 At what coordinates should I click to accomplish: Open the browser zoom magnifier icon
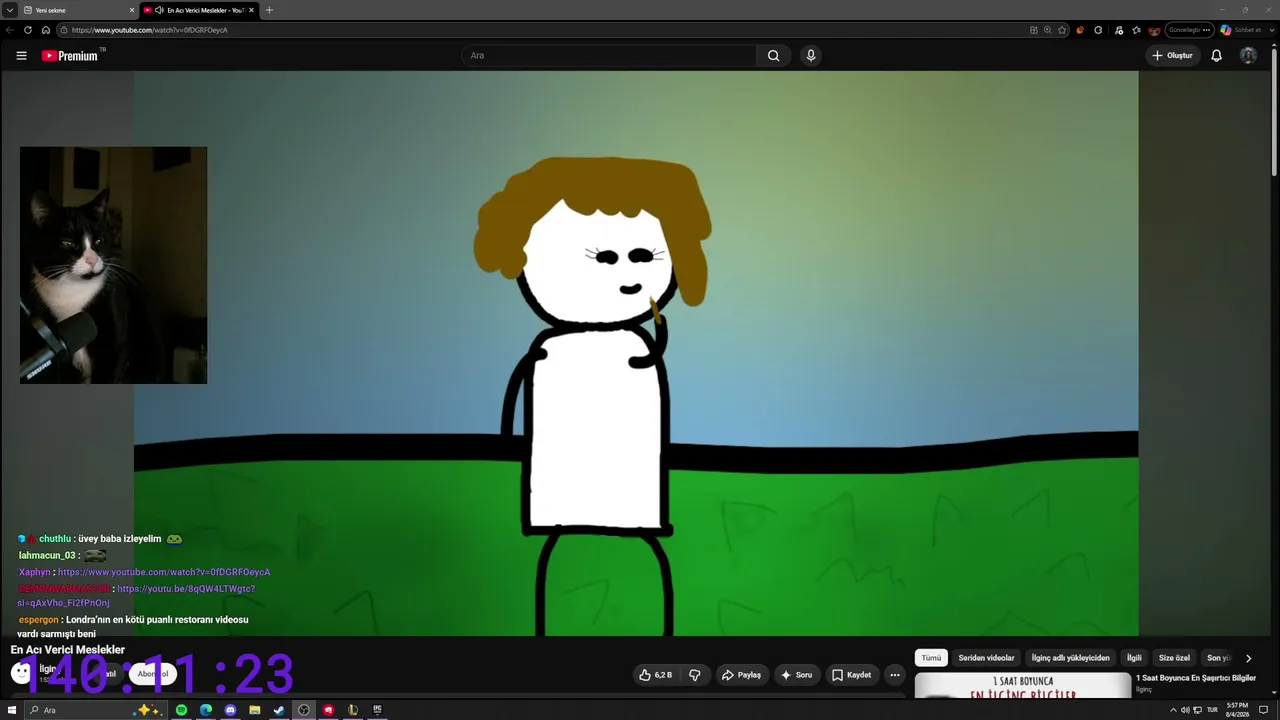[x=1047, y=30]
